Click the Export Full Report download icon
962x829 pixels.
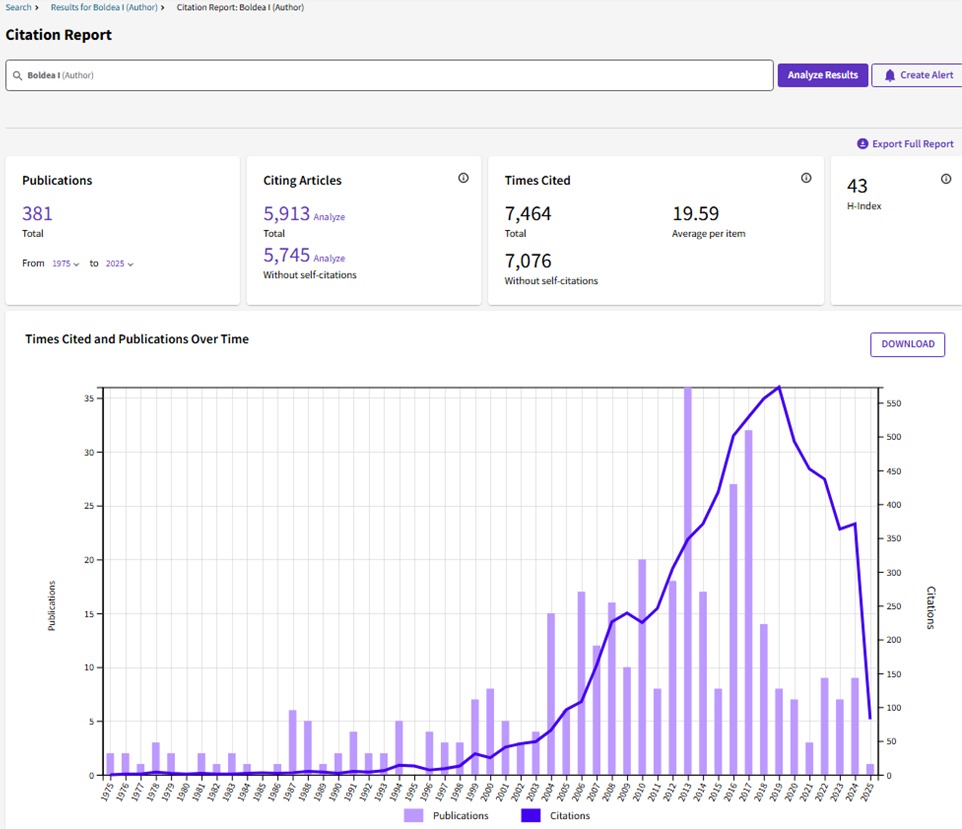tap(862, 144)
